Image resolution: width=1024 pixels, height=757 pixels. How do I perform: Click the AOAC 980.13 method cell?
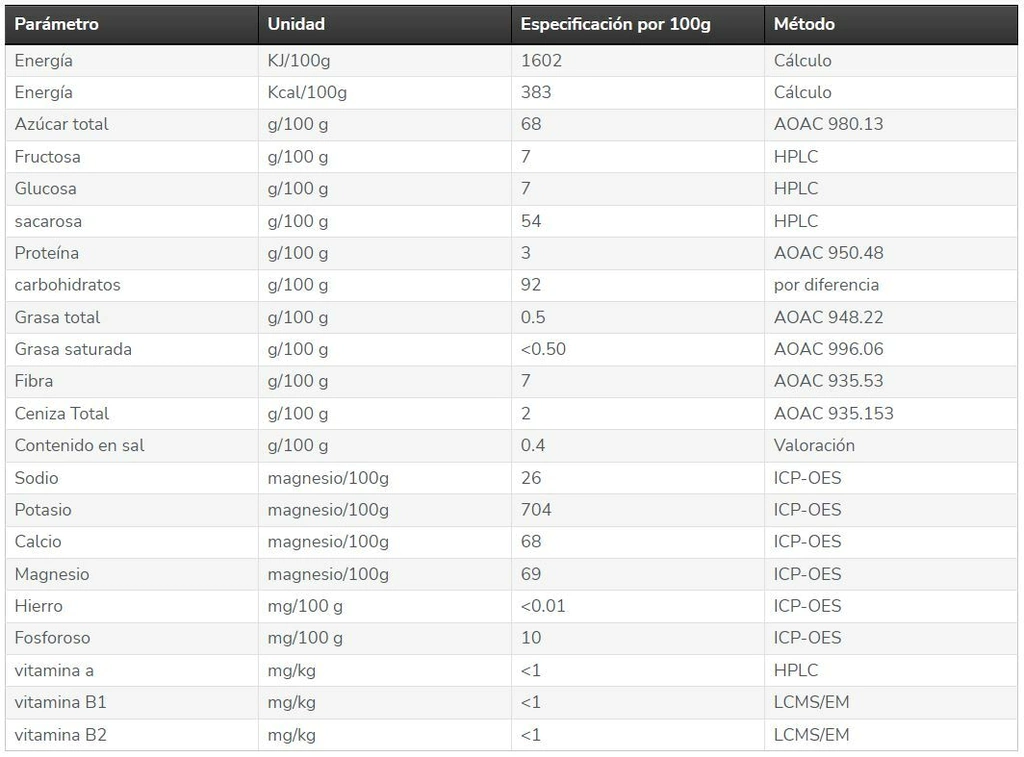point(829,124)
